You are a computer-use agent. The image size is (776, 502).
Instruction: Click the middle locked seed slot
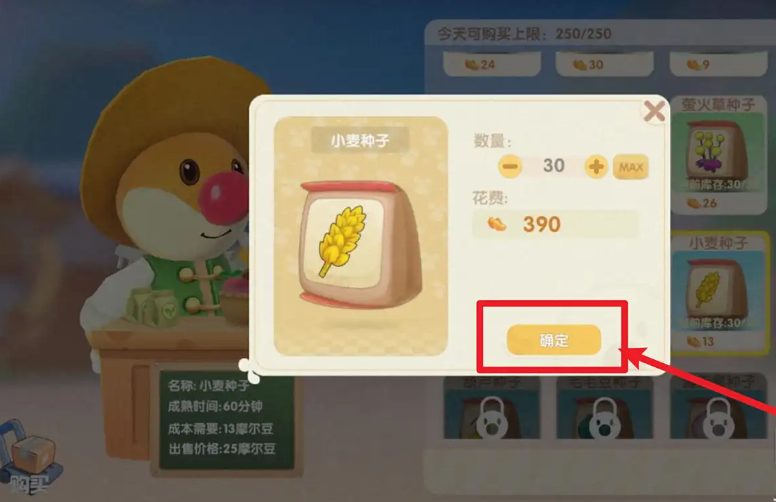[x=605, y=407]
